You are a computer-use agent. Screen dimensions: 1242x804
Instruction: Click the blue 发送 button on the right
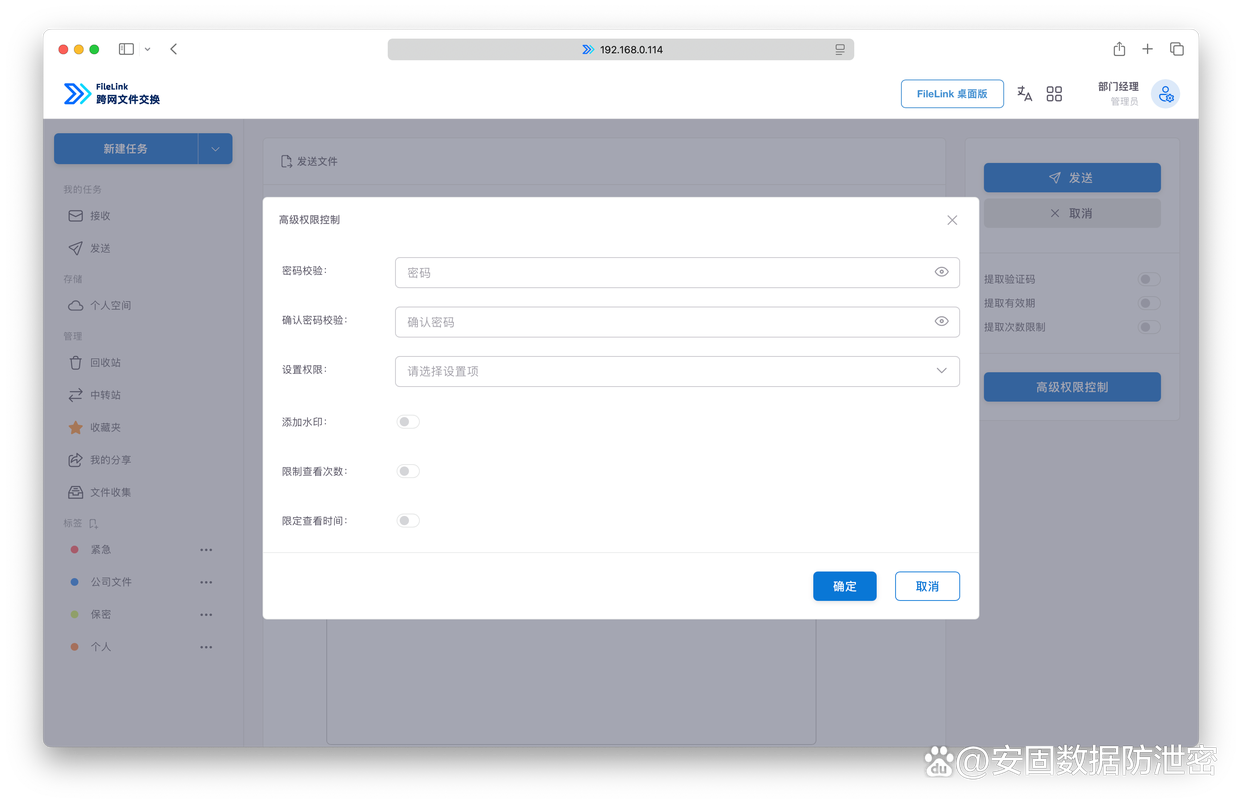[1072, 177]
